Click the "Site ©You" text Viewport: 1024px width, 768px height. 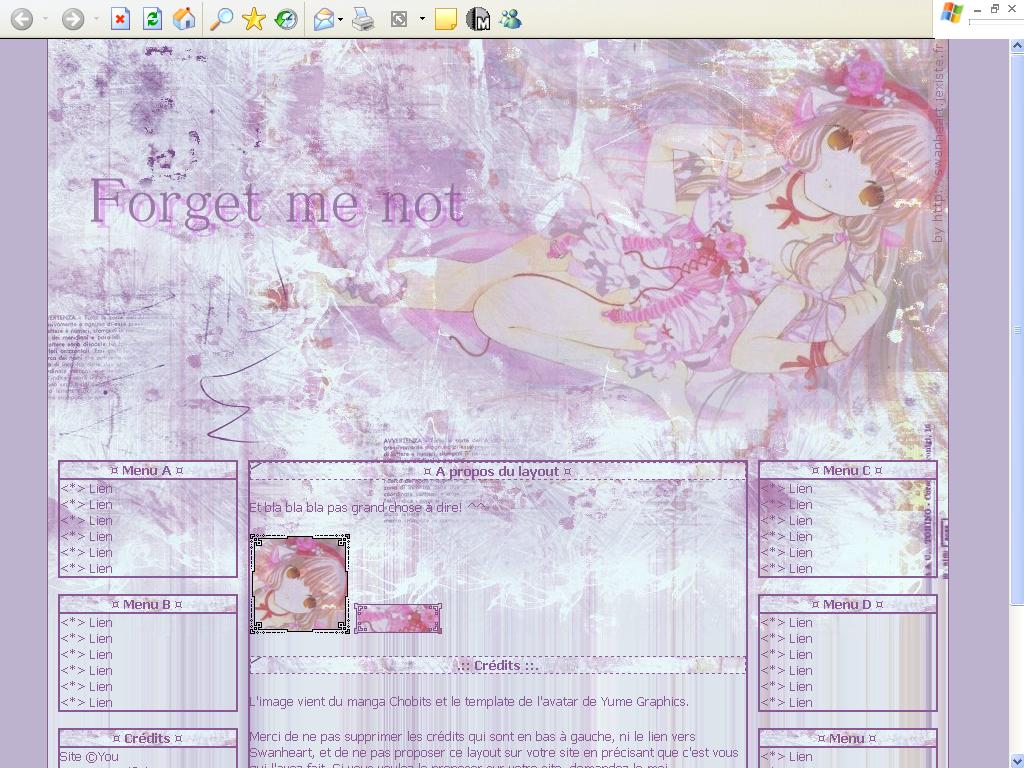(x=89, y=756)
